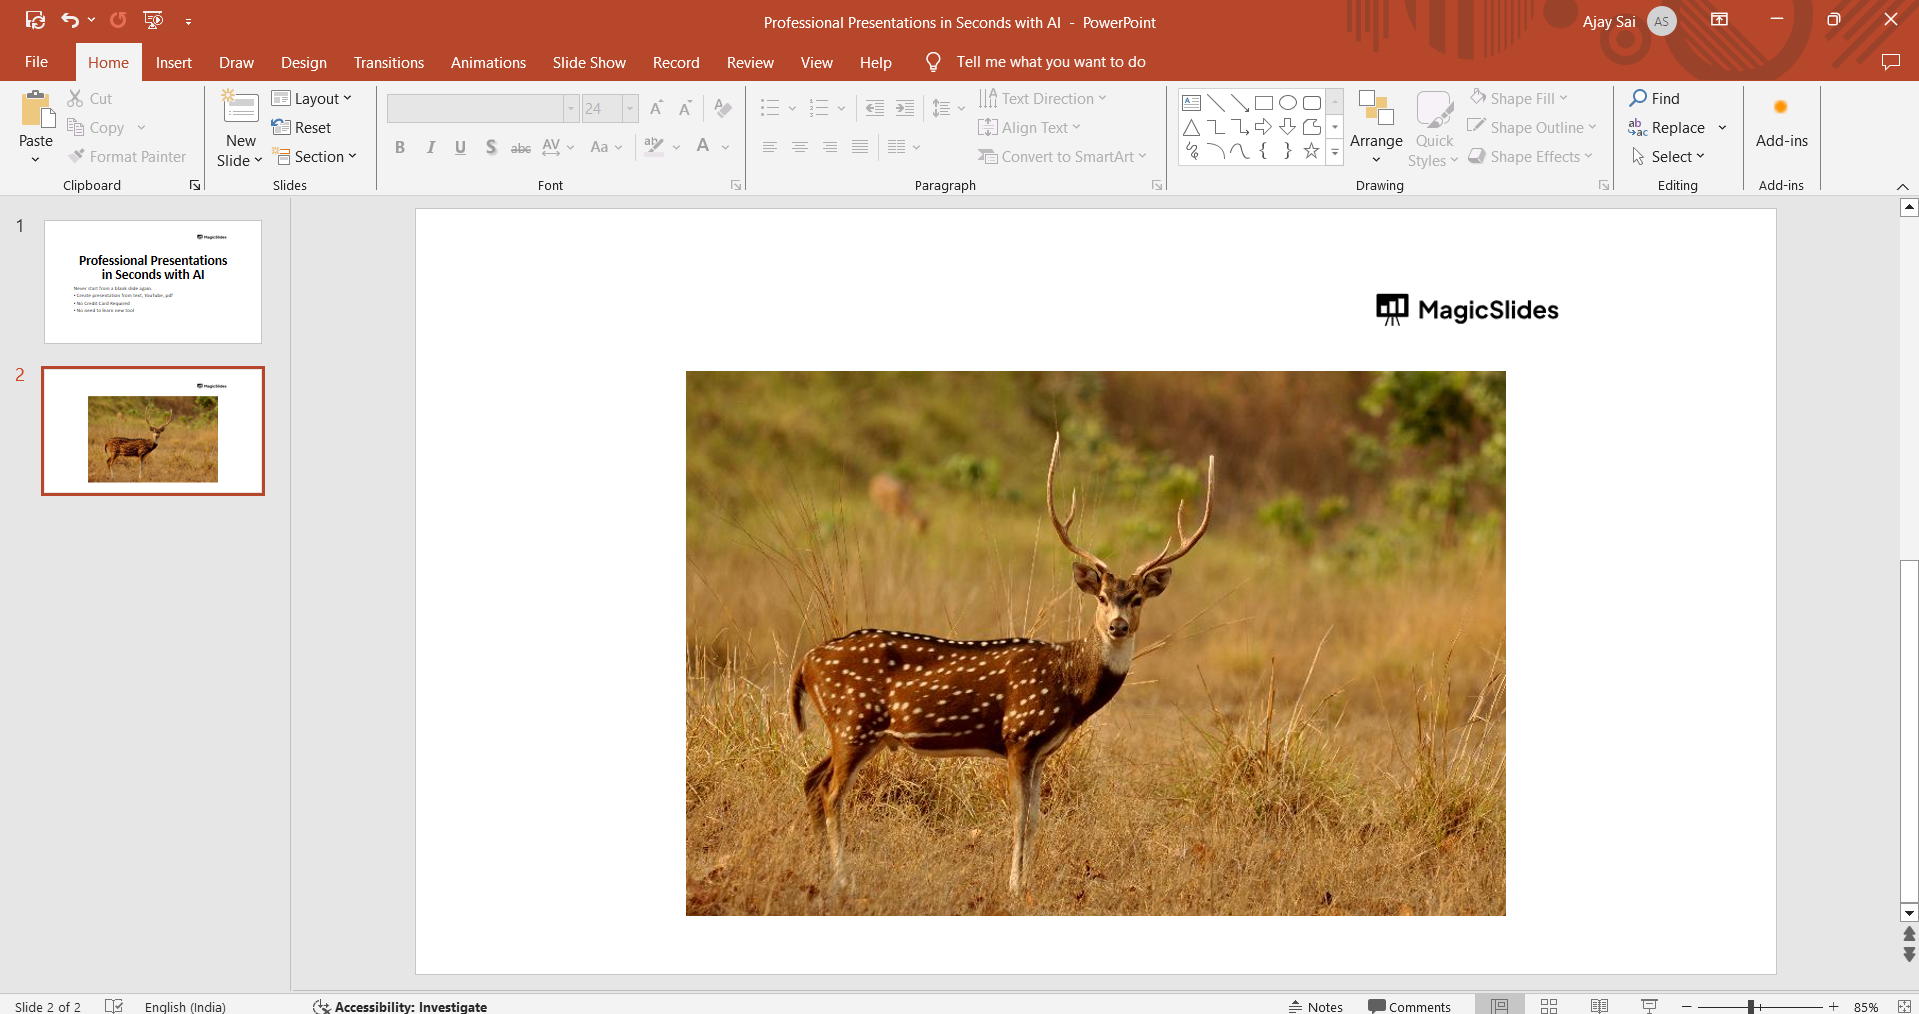Open Reading View from status bar
1919x1014 pixels.
[1599, 1006]
